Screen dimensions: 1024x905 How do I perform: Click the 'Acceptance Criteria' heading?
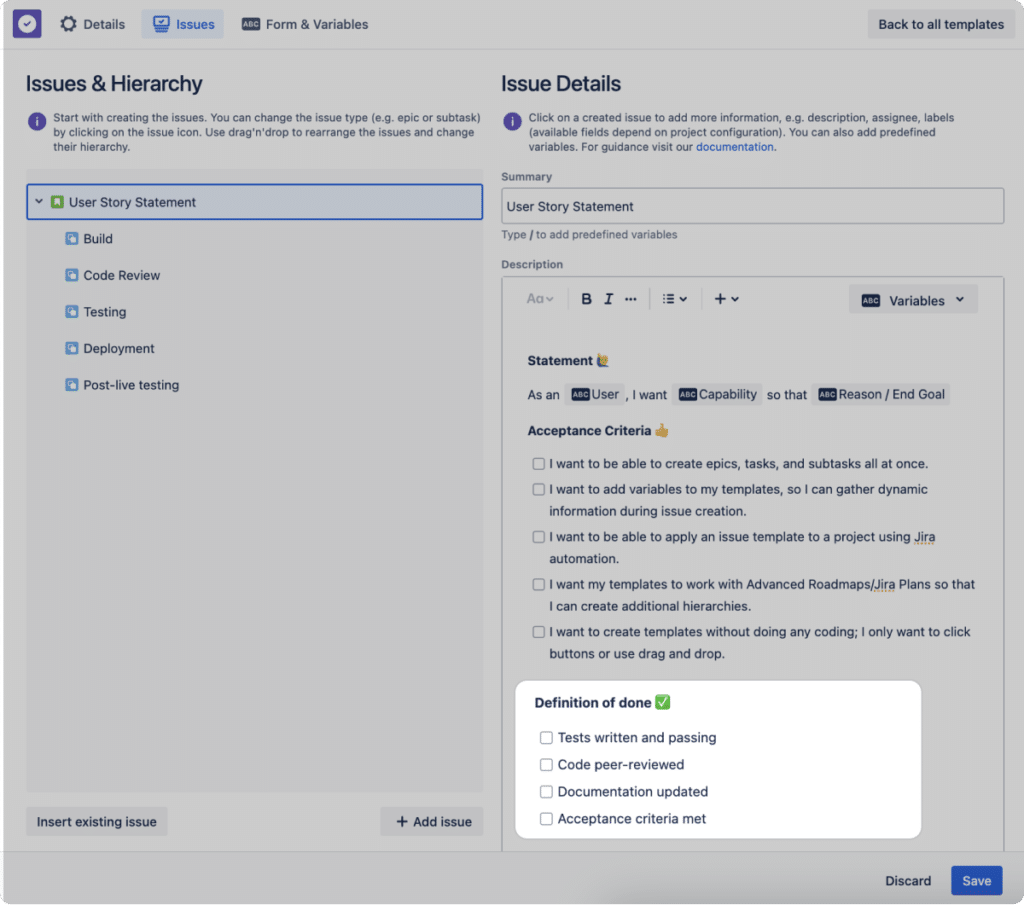pos(589,430)
